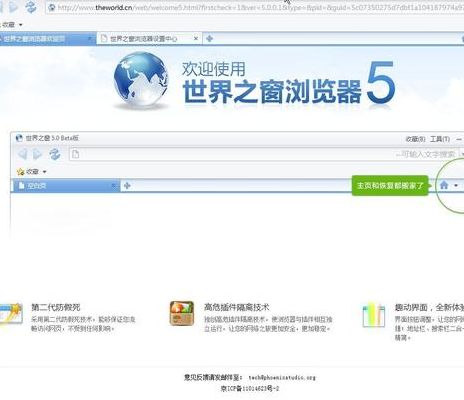Click the page icon in demo address bar
Image resolution: width=464 pixels, height=400 pixels.
76,154
